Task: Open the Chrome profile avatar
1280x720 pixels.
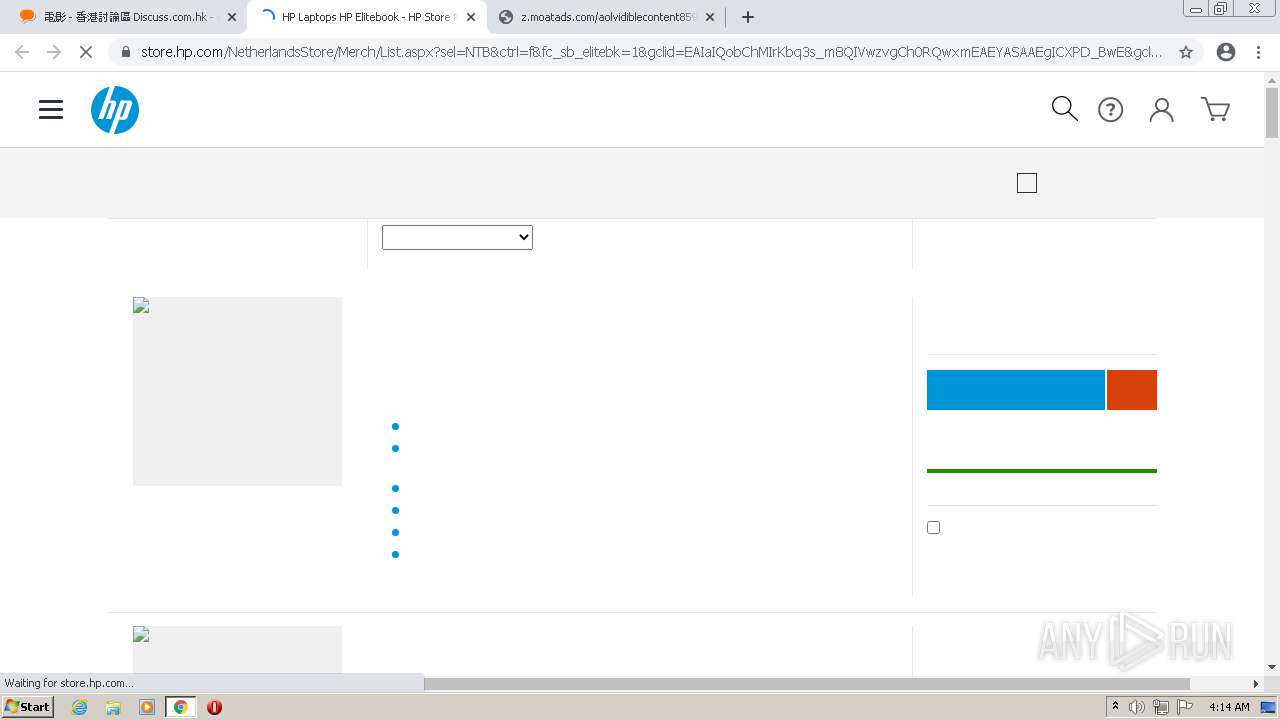Action: point(1225,52)
